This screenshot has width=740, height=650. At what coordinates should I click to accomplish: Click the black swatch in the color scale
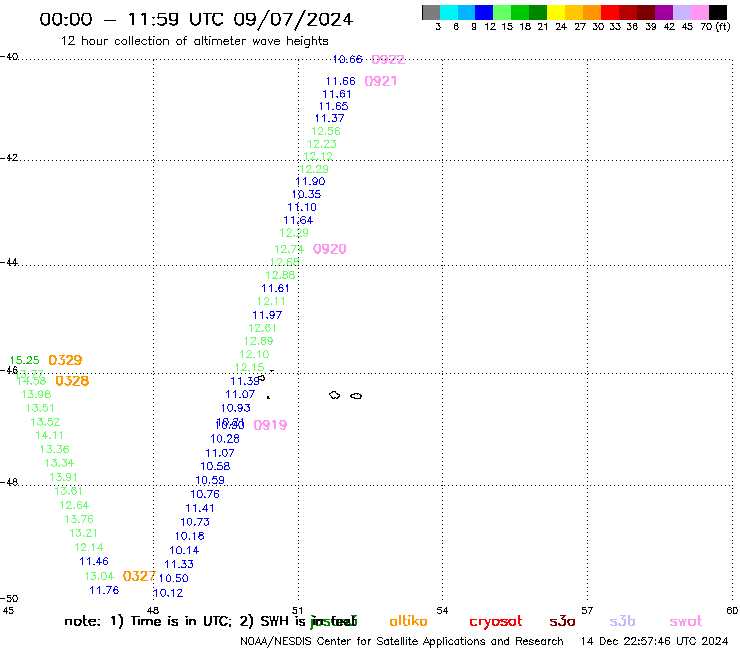coord(717,12)
